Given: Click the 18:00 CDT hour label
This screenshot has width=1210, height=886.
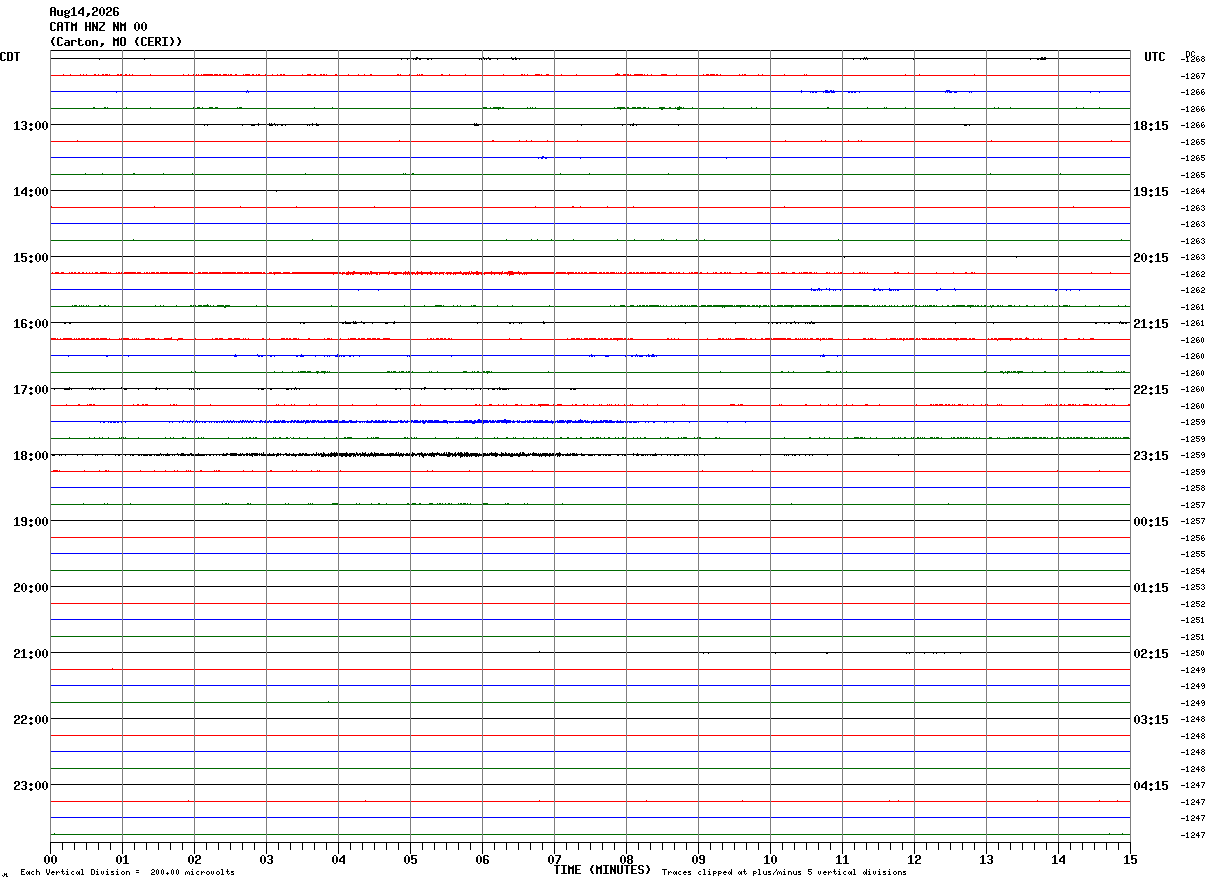Looking at the screenshot, I should [x=30, y=456].
